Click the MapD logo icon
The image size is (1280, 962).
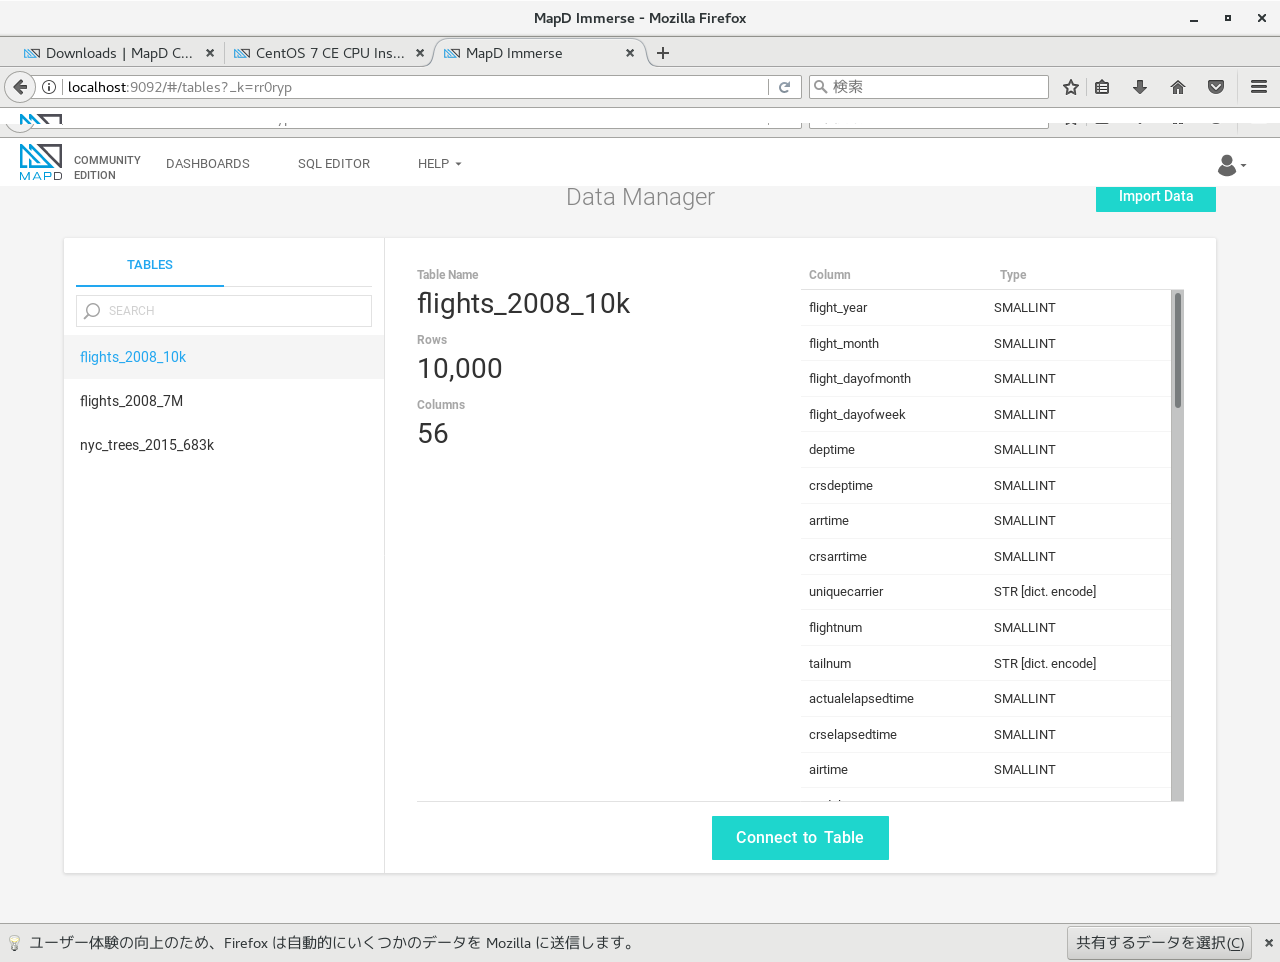(x=41, y=161)
